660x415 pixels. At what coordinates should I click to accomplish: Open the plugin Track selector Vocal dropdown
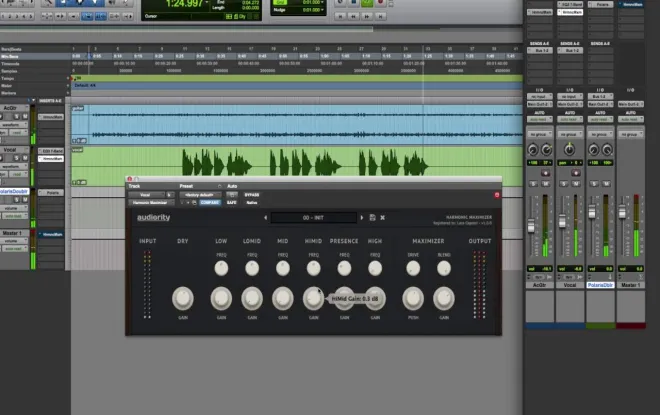coord(146,195)
